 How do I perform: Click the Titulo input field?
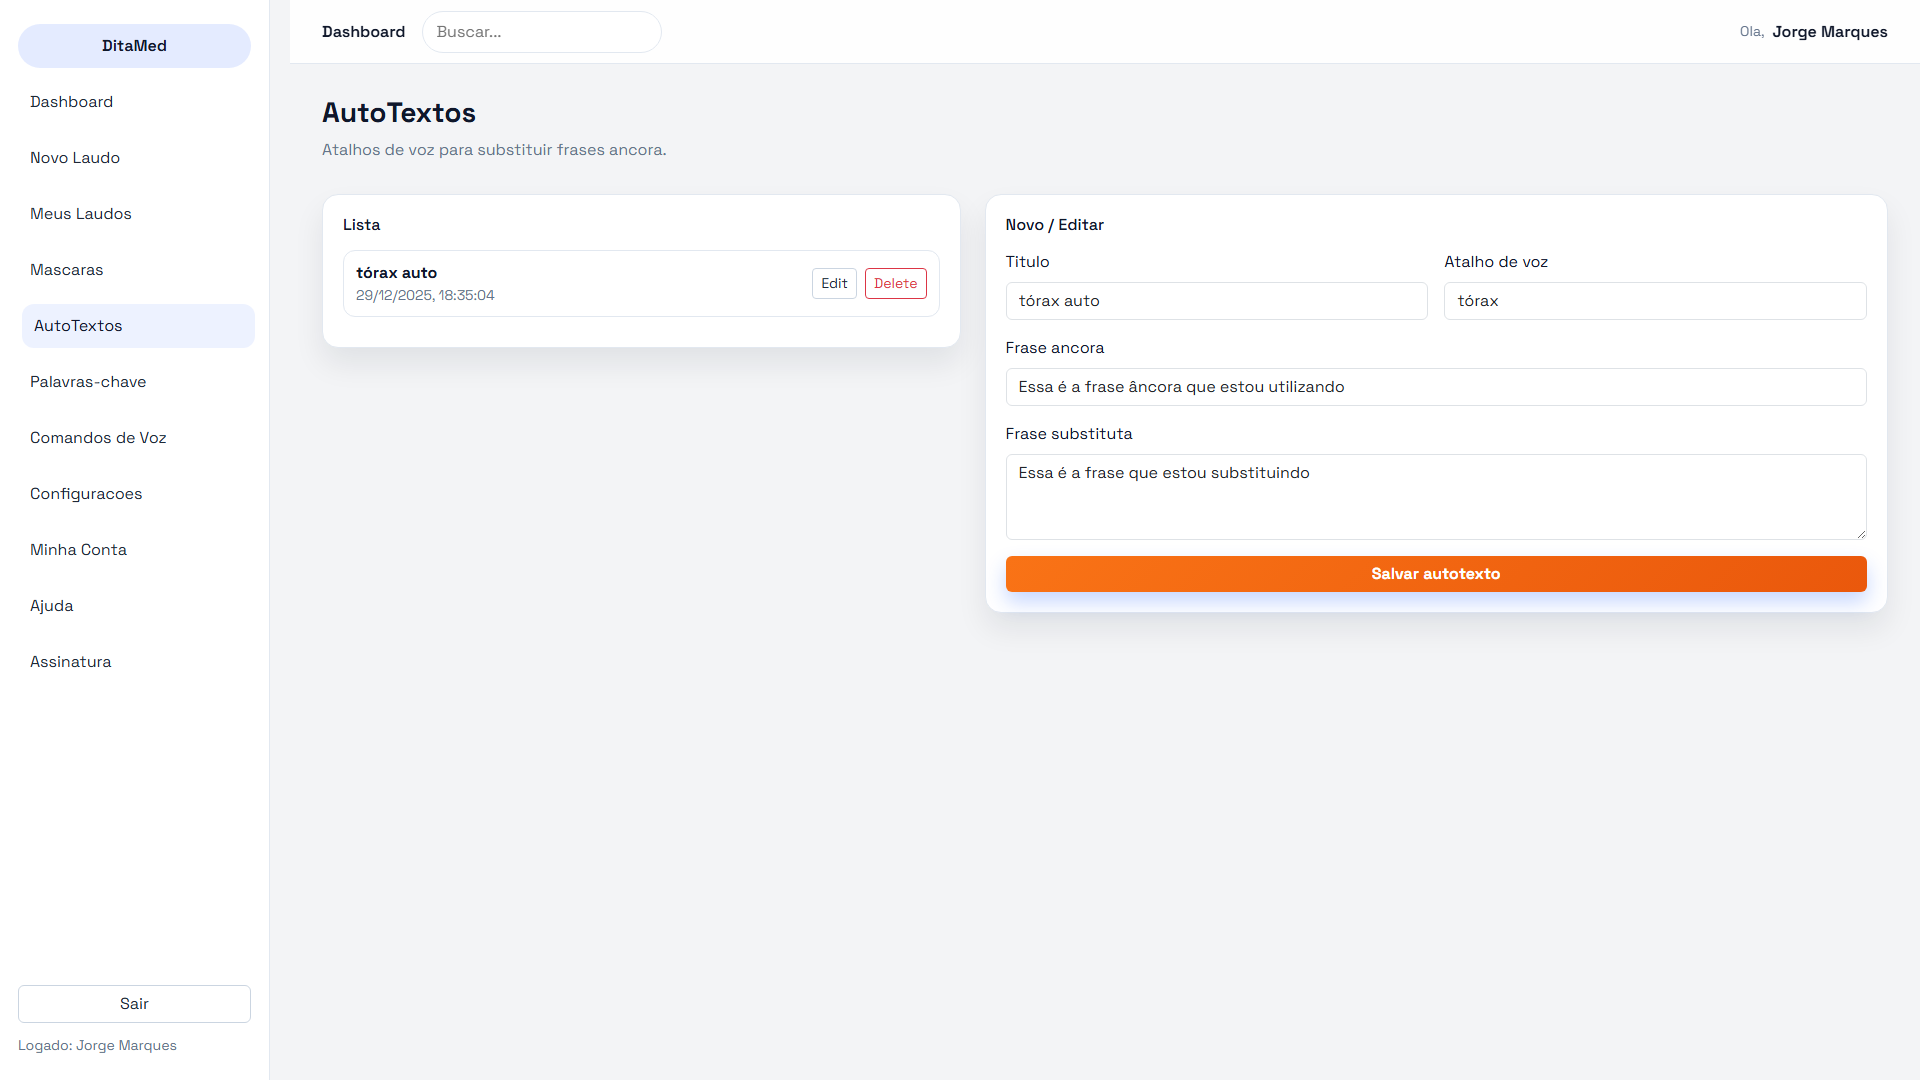[1216, 301]
